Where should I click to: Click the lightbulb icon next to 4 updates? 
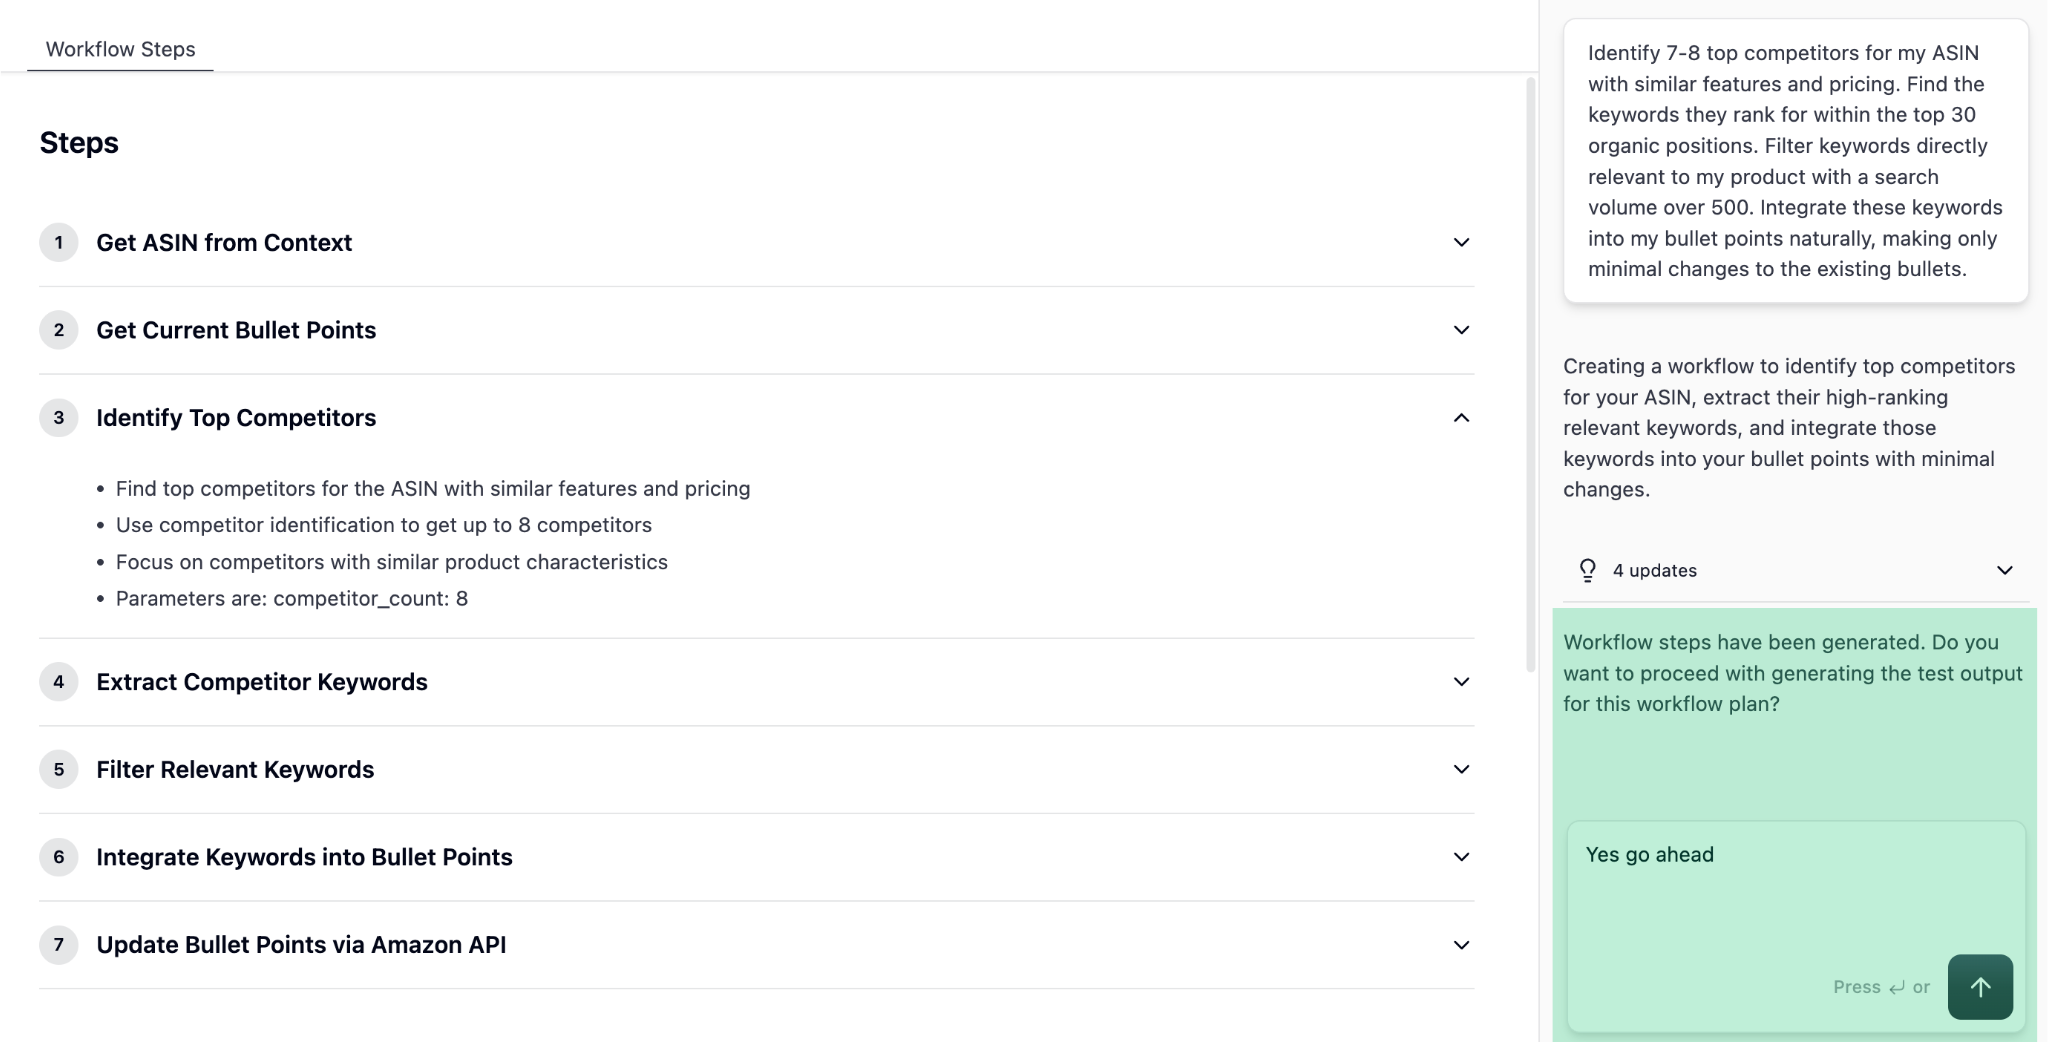(1589, 570)
